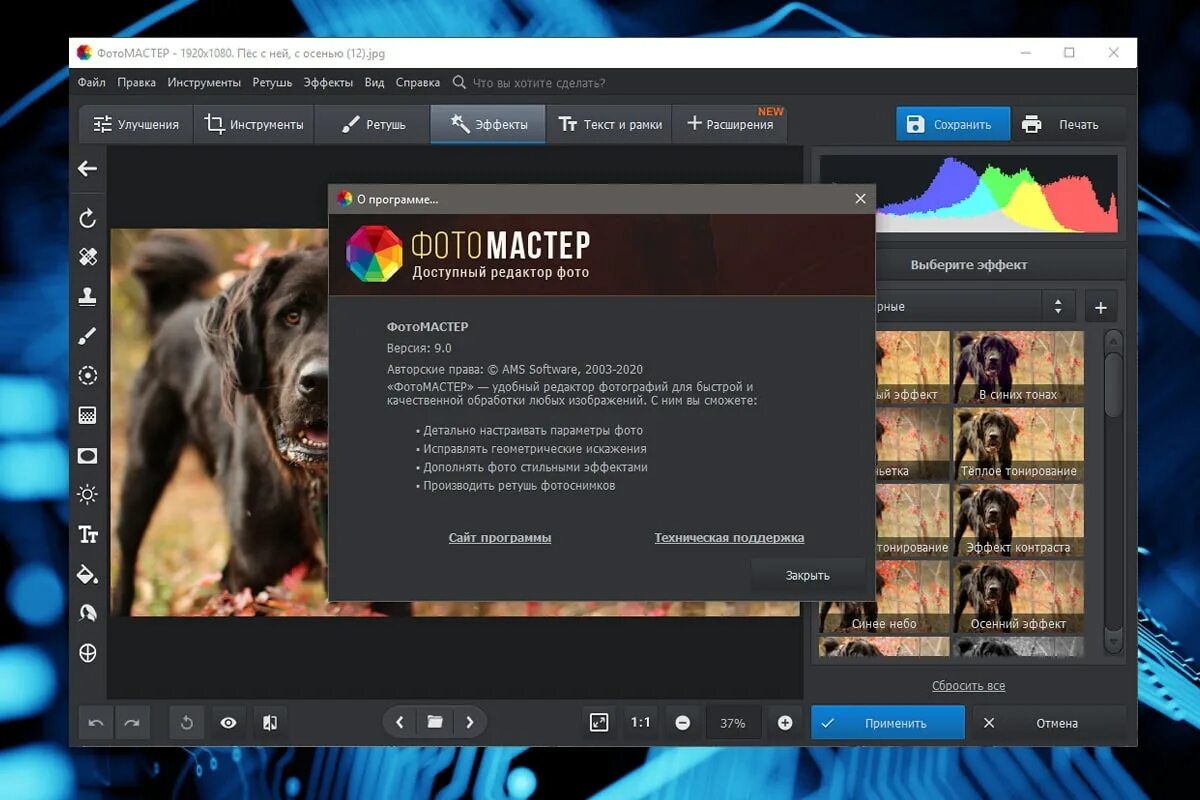
Task: Select the portrait face retouch tool
Action: coord(88,613)
